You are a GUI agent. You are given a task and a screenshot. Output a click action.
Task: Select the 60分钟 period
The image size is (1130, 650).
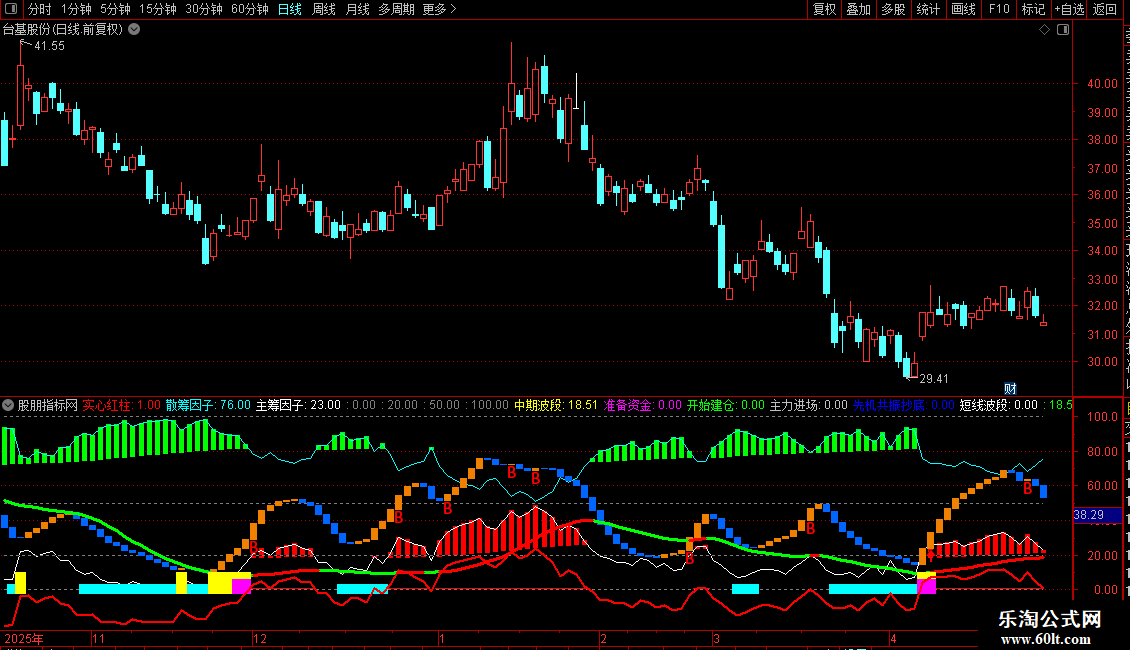point(250,9)
